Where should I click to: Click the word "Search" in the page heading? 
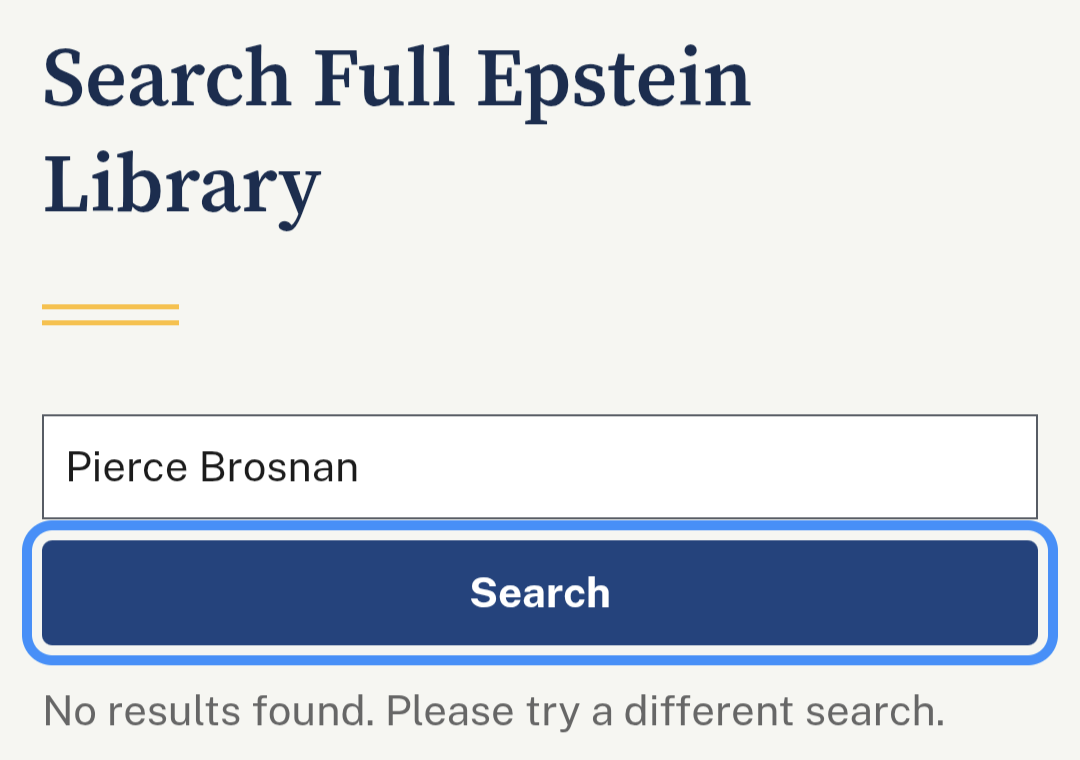tap(166, 80)
